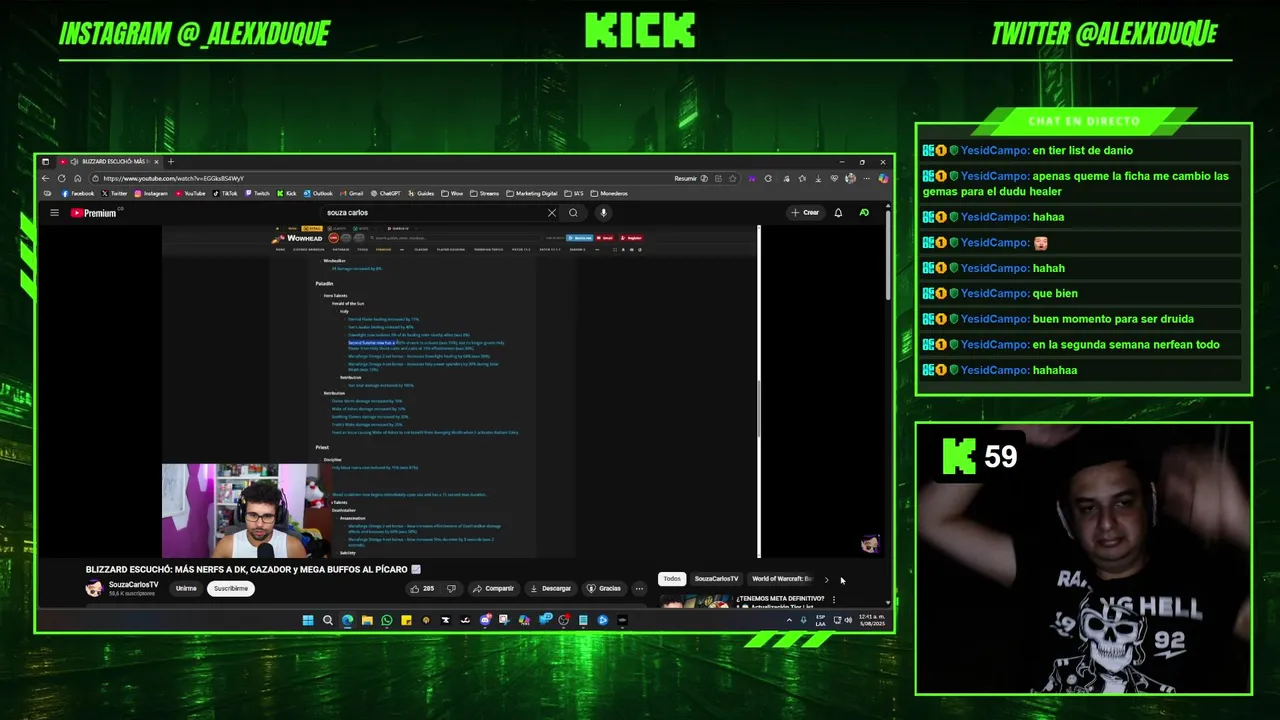Select the 'SouzaCarlosTV' filter chip
The width and height of the screenshot is (1280, 720).
(x=716, y=579)
